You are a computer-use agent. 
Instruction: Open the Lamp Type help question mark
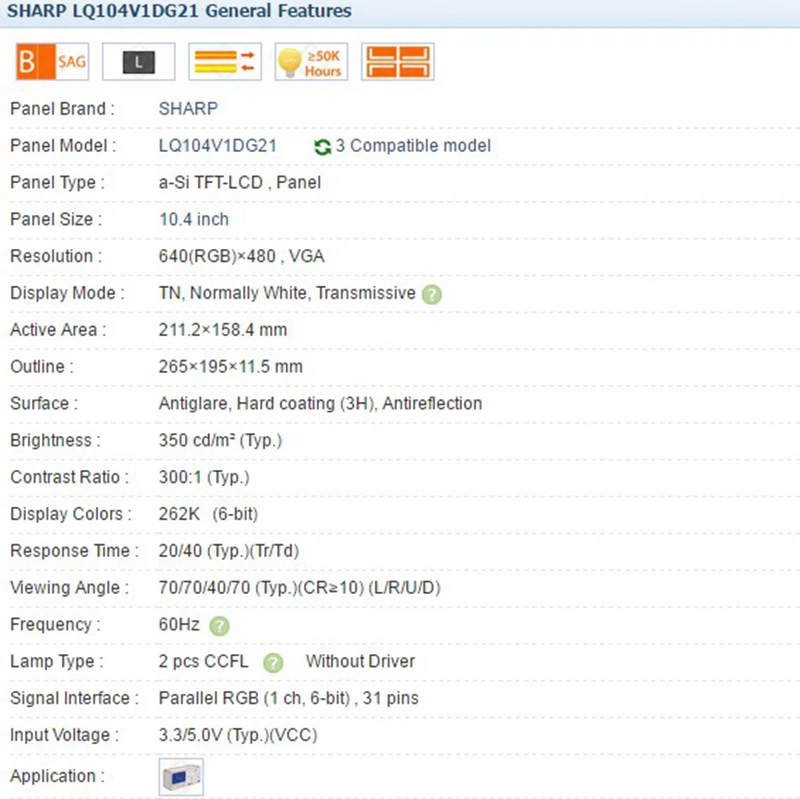[273, 662]
